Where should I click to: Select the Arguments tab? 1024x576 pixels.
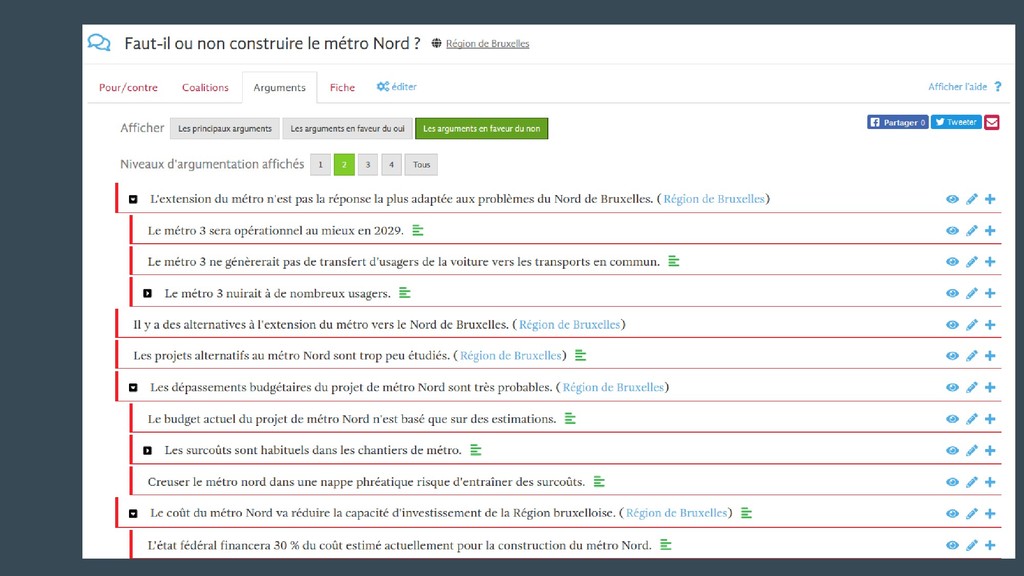pos(279,88)
